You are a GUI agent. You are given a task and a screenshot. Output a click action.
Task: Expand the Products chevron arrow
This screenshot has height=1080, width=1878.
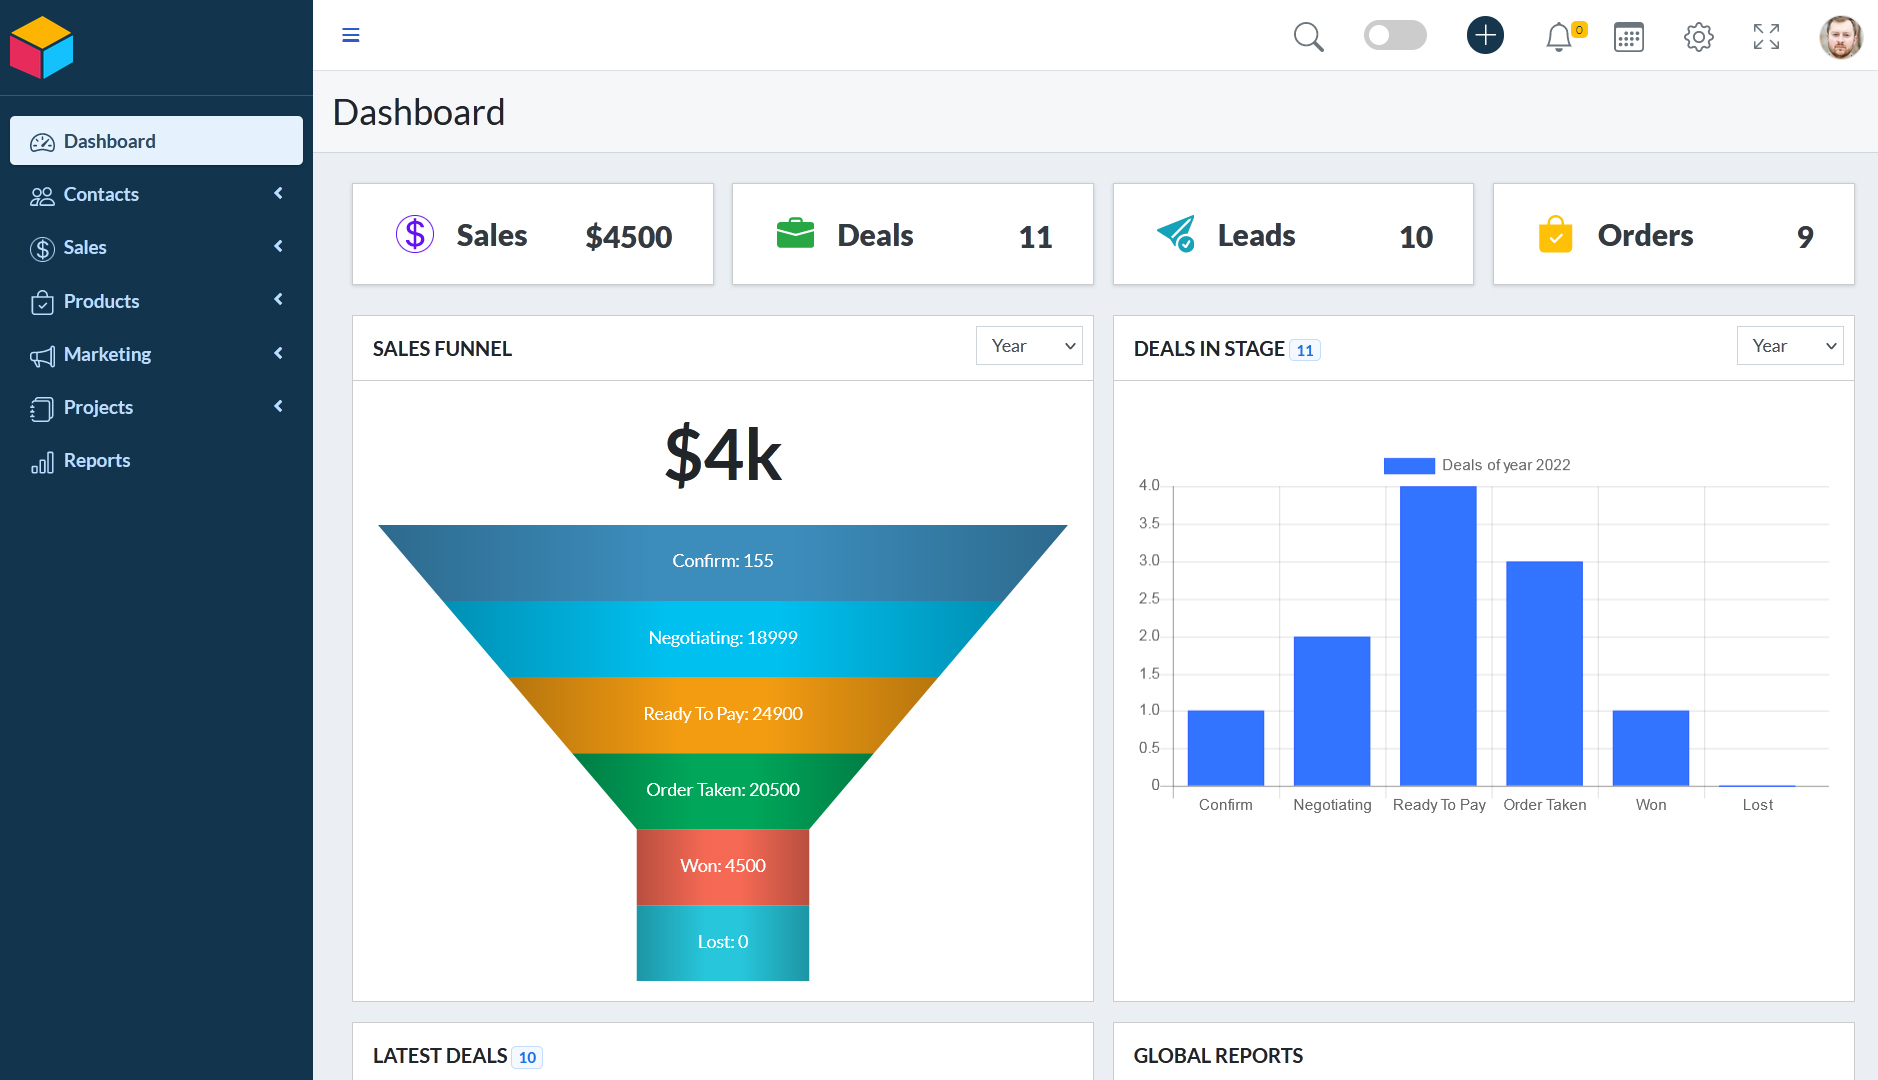coord(279,299)
